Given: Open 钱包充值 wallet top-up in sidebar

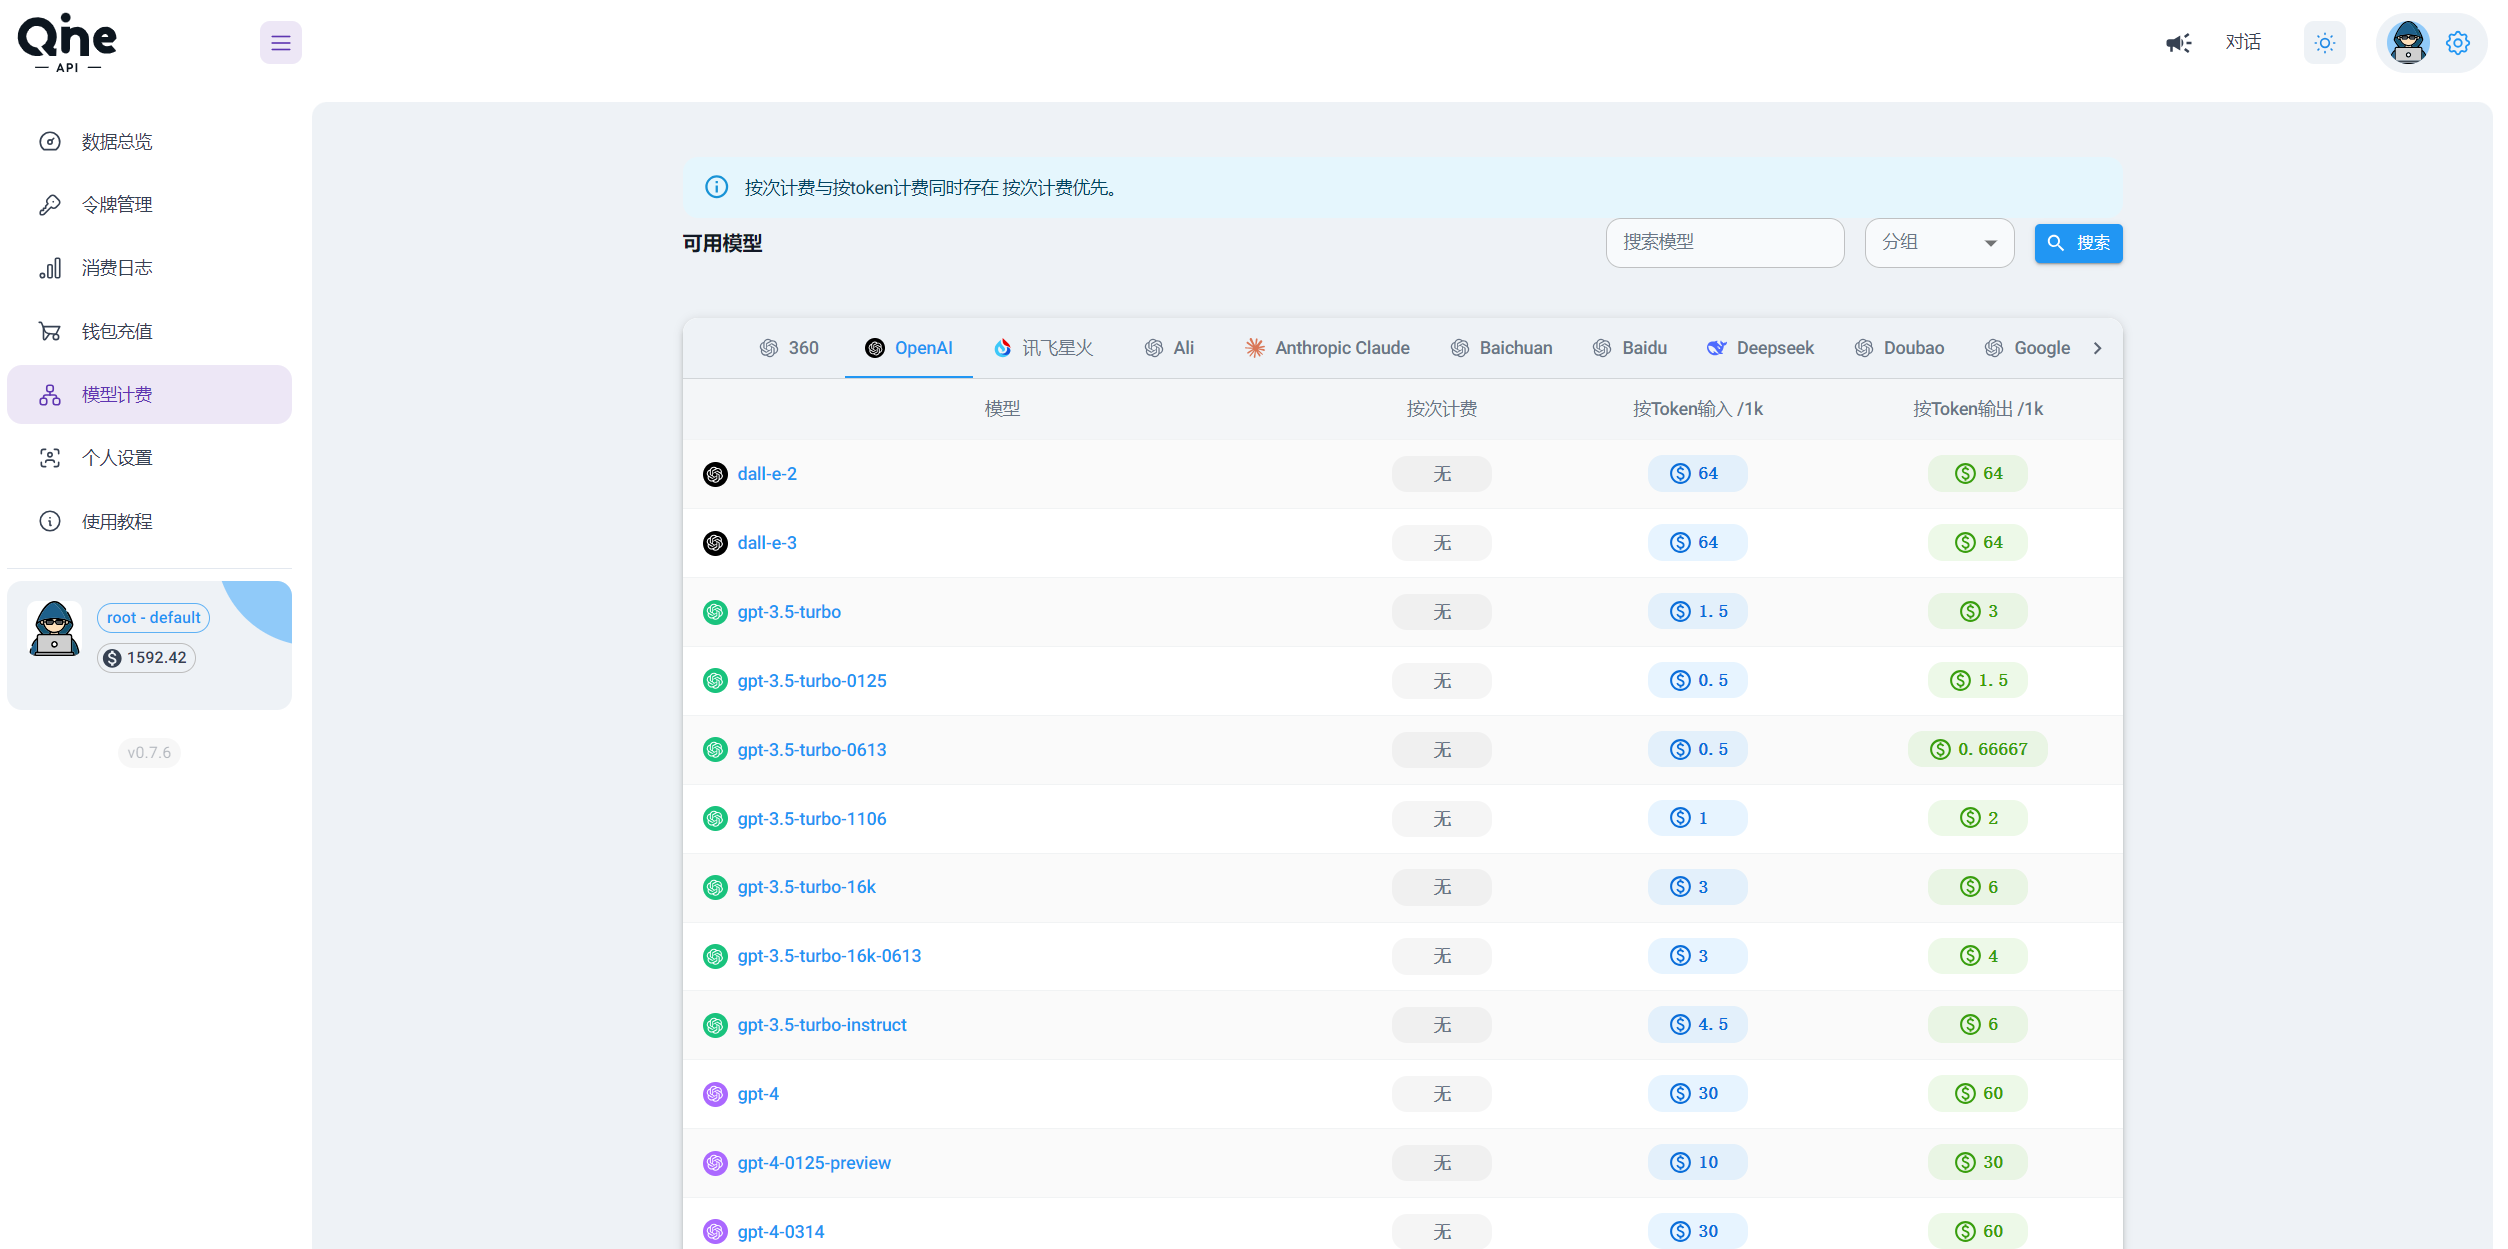Looking at the screenshot, I should (149, 332).
